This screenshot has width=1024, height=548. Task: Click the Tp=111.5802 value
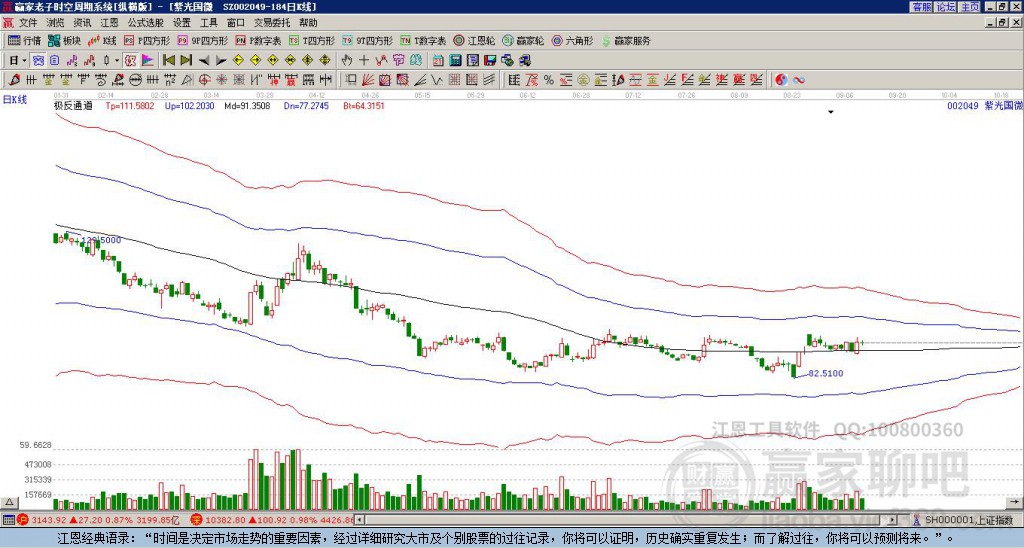click(130, 105)
